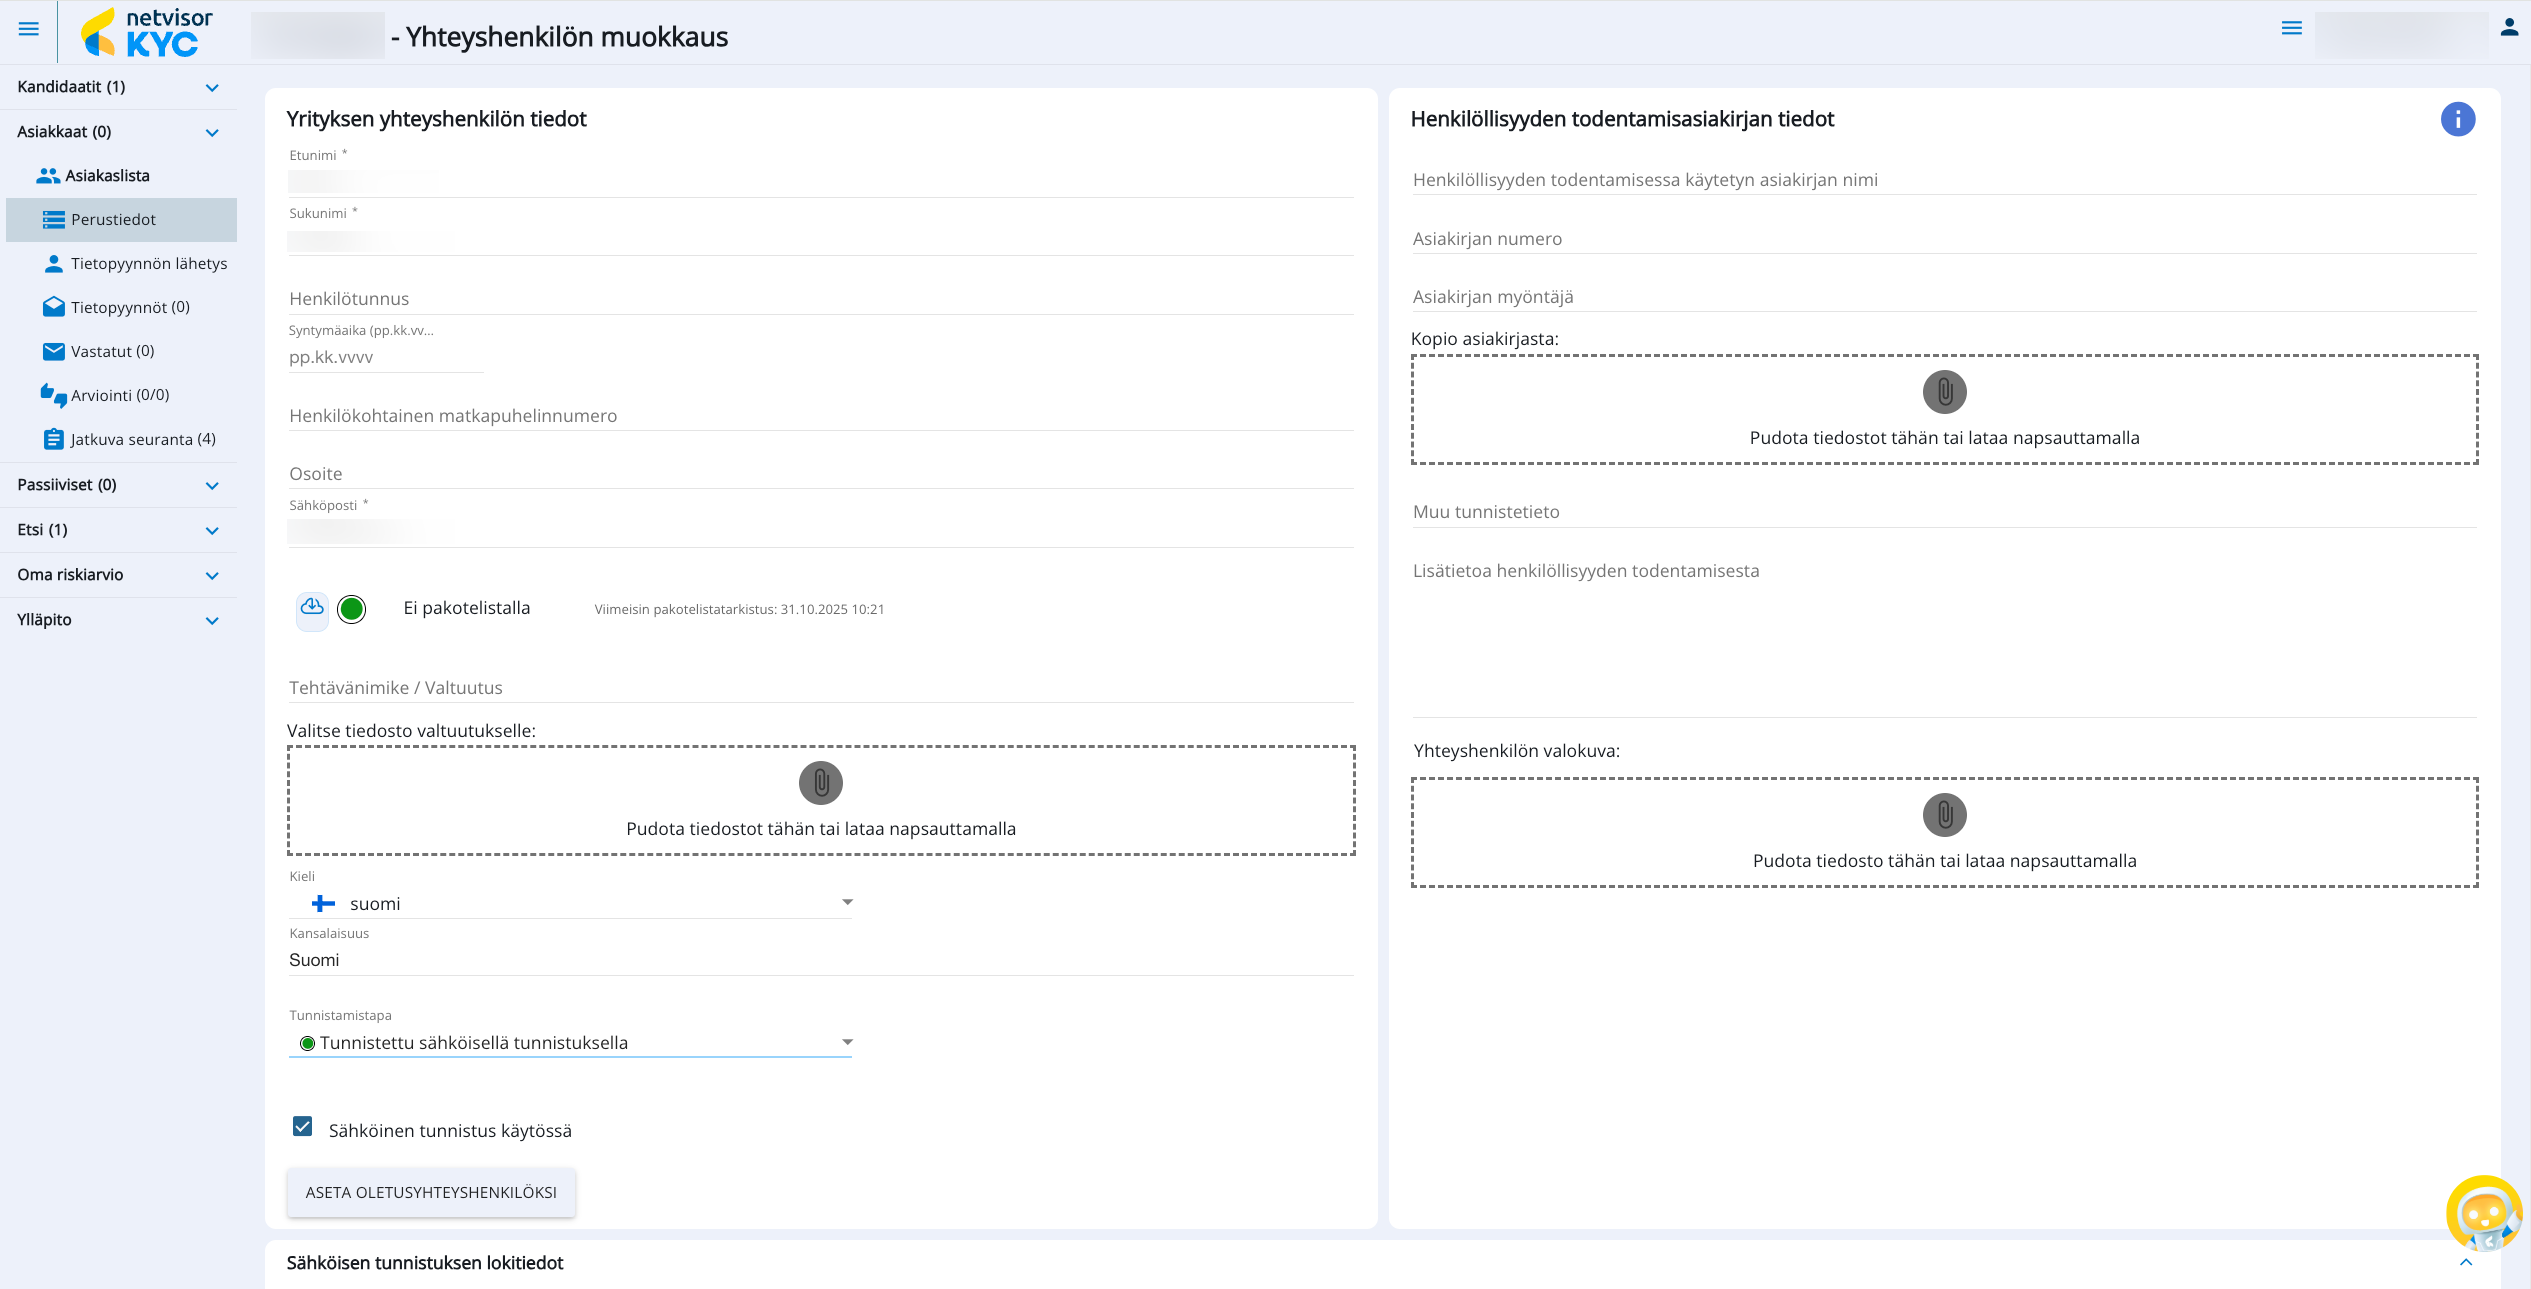
Task: Click the blue info icon in identity document panel
Action: click(x=2457, y=119)
